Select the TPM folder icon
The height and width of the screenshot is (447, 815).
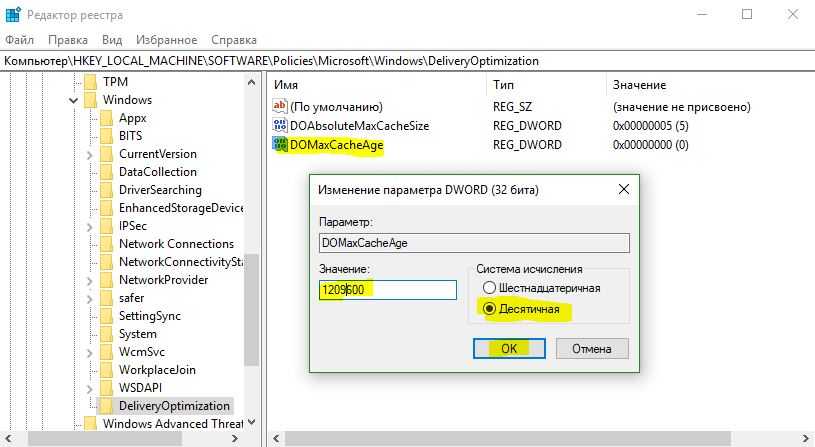91,82
